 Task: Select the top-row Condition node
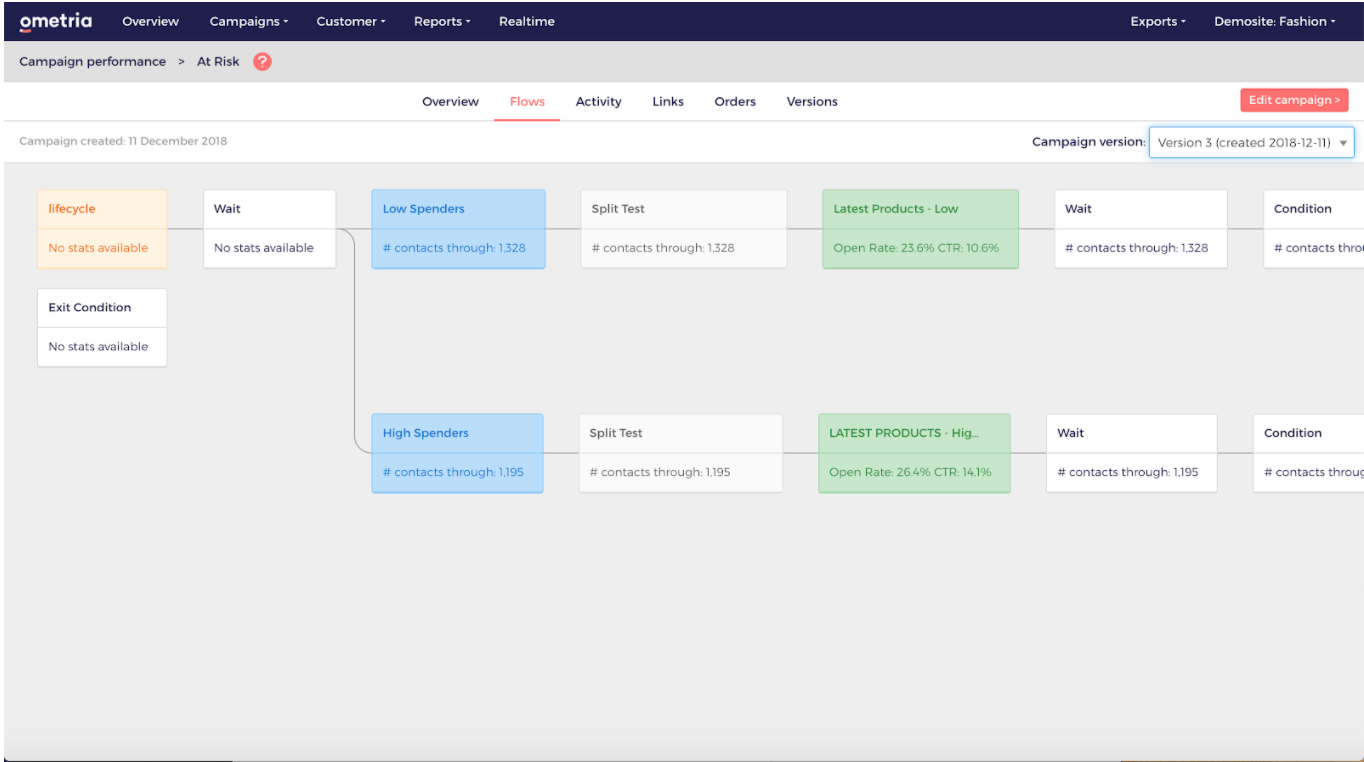pyautogui.click(x=1313, y=229)
